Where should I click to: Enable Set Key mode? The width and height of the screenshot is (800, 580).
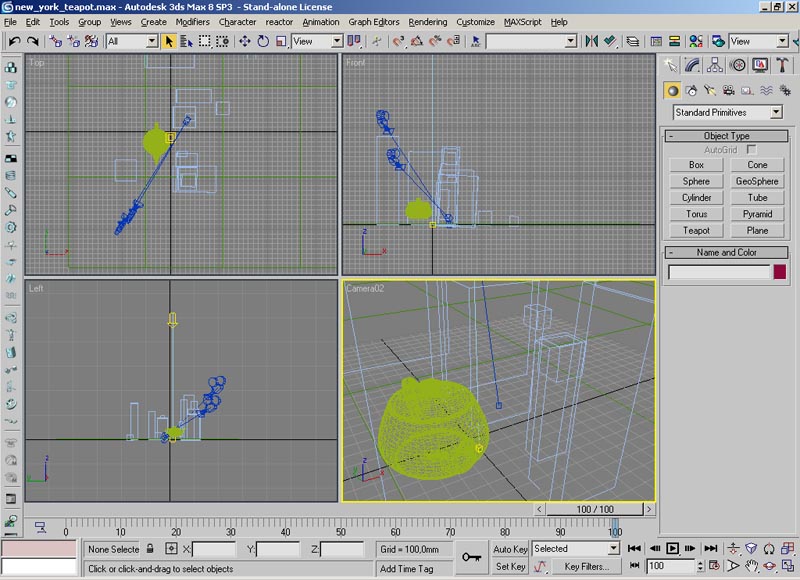tap(510, 566)
